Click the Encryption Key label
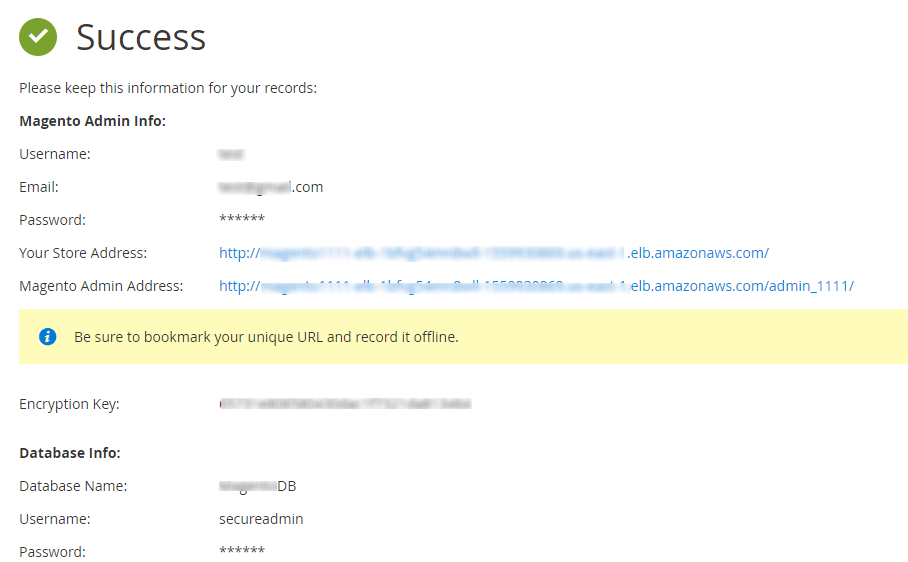The width and height of the screenshot is (908, 562). click(69, 404)
